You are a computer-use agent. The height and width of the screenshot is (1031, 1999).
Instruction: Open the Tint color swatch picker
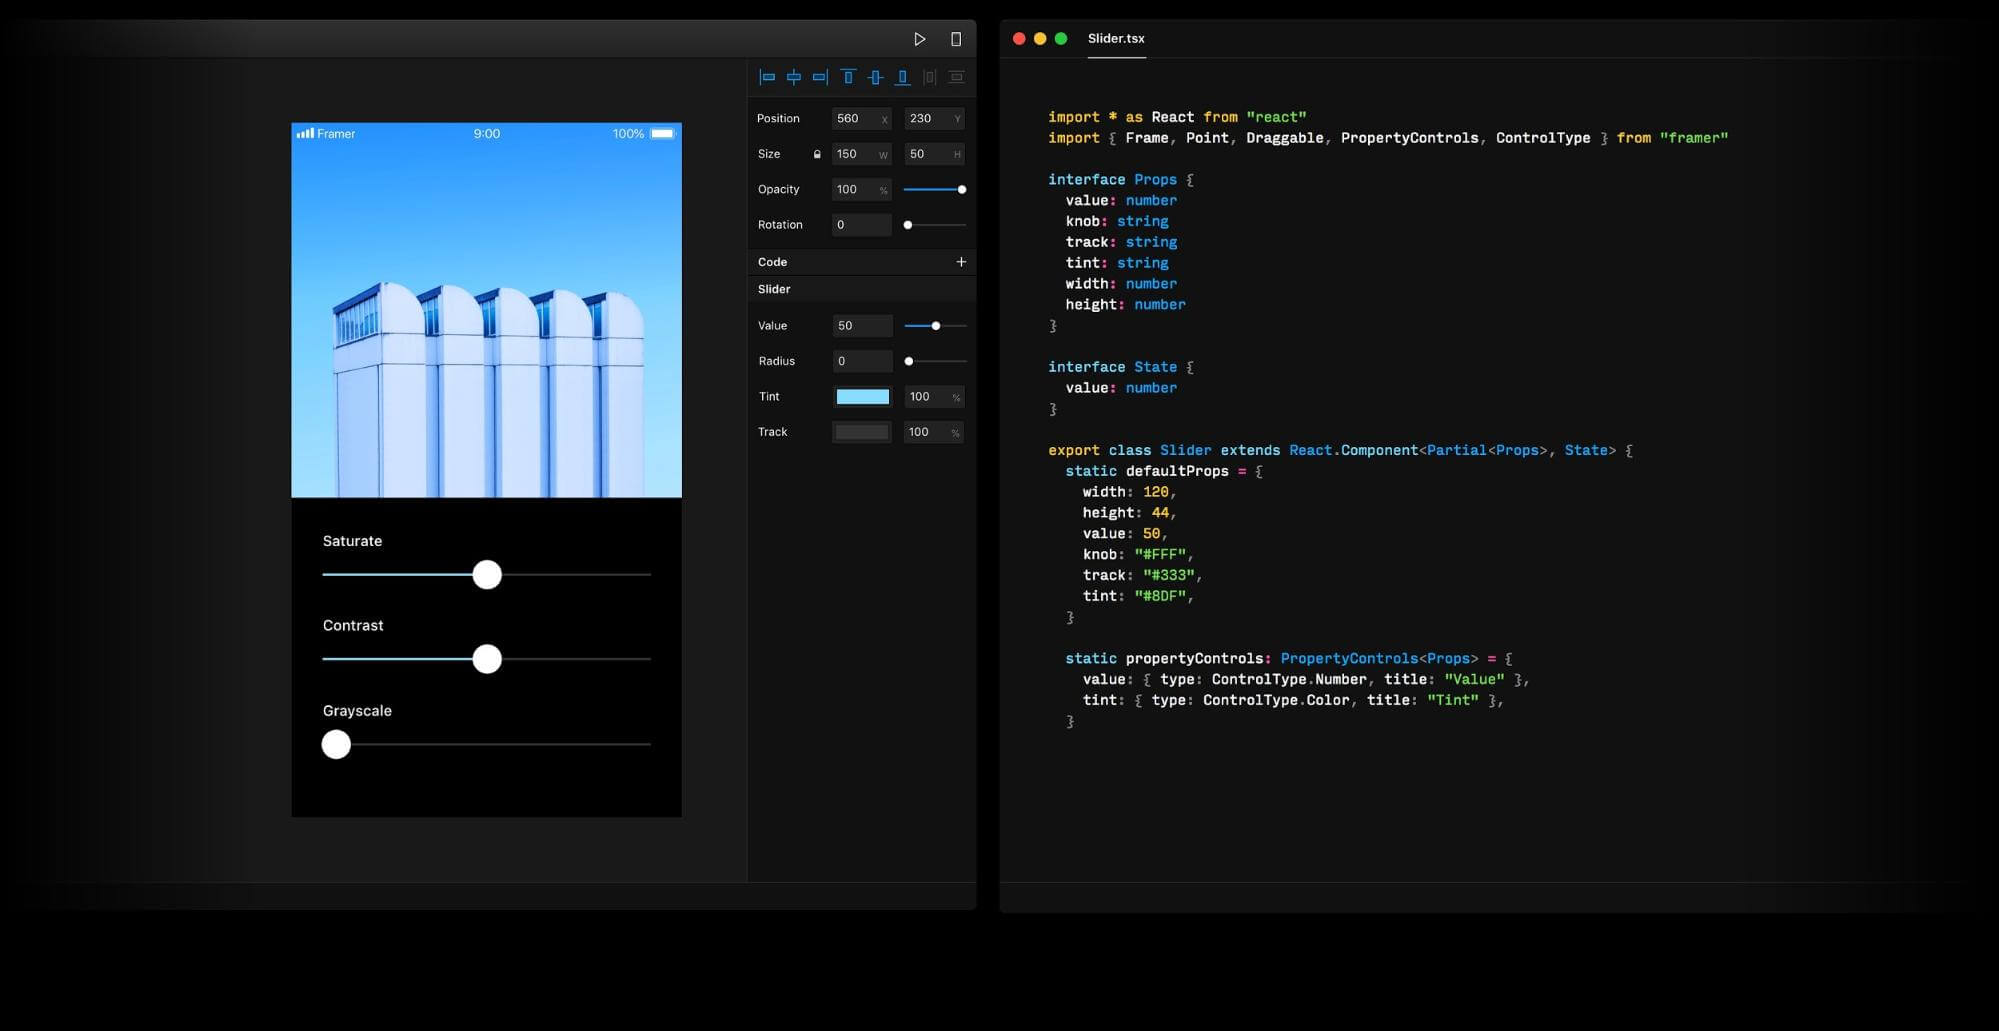point(861,396)
